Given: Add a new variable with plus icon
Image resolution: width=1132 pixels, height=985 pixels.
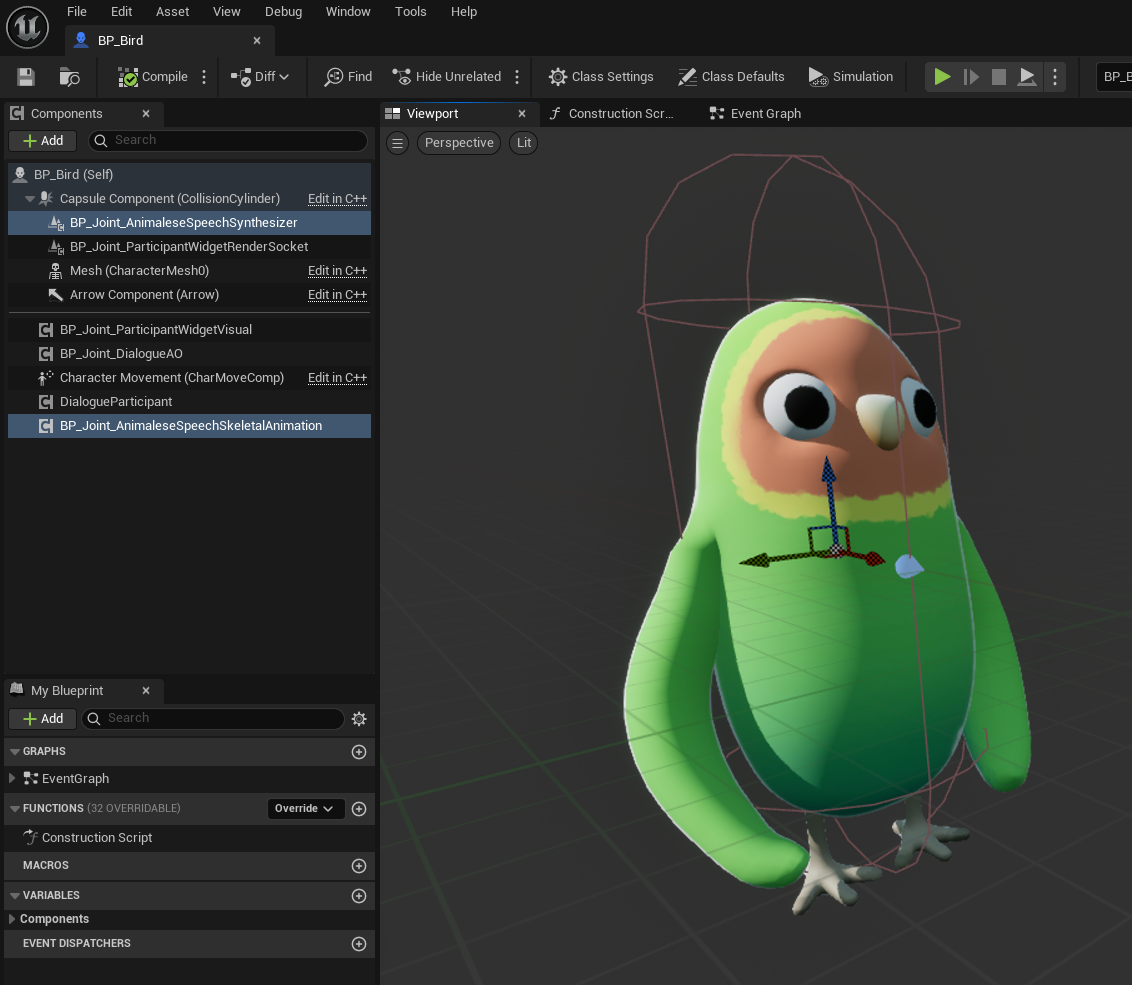Looking at the screenshot, I should click(x=359, y=896).
